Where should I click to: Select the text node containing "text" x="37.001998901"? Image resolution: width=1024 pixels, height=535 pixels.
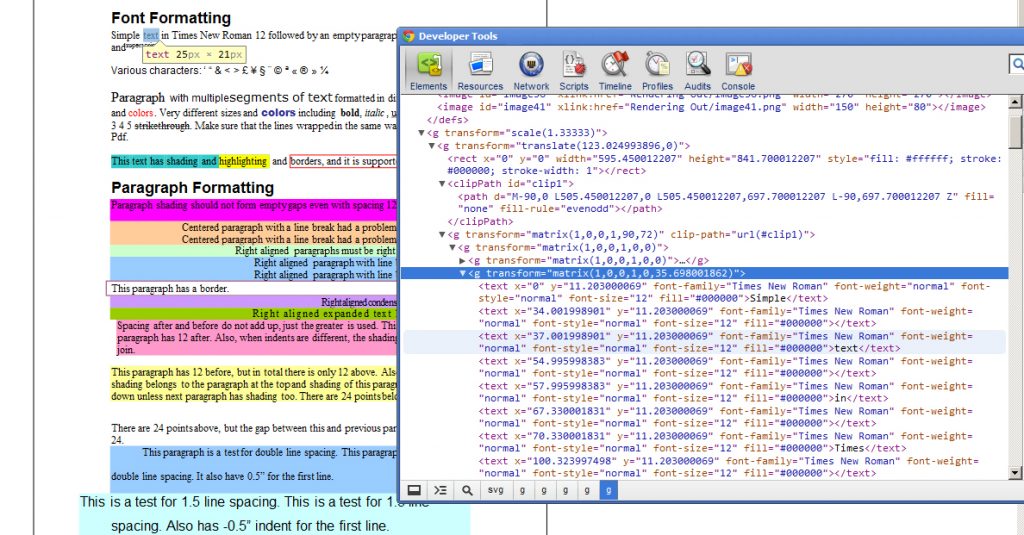726,342
